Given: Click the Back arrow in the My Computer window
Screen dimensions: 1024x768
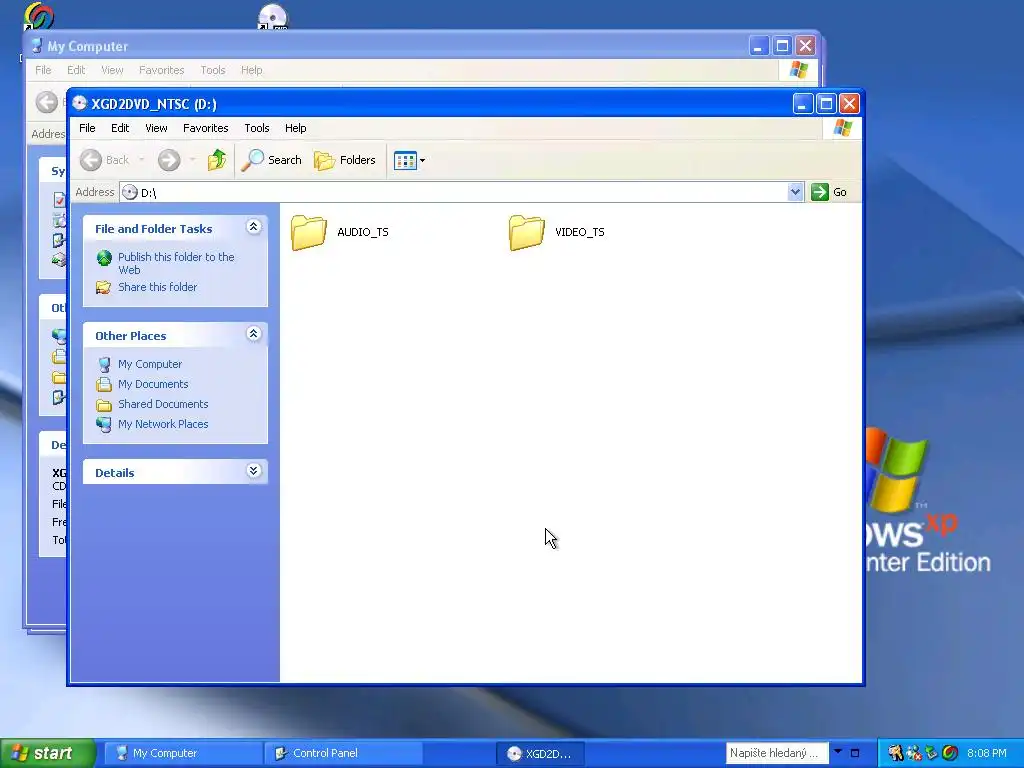Looking at the screenshot, I should click(x=46, y=102).
